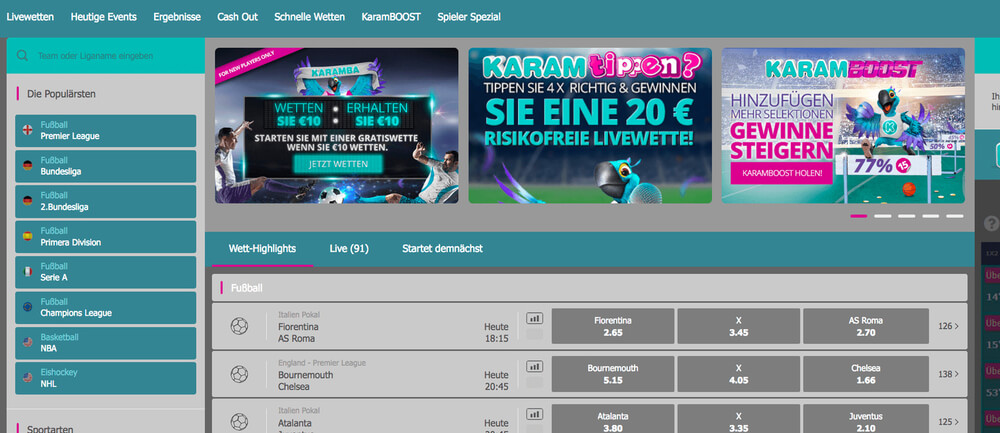The width and height of the screenshot is (1000, 433).
Task: Select Fußball Primera Division in sidebar
Action: tap(106, 237)
